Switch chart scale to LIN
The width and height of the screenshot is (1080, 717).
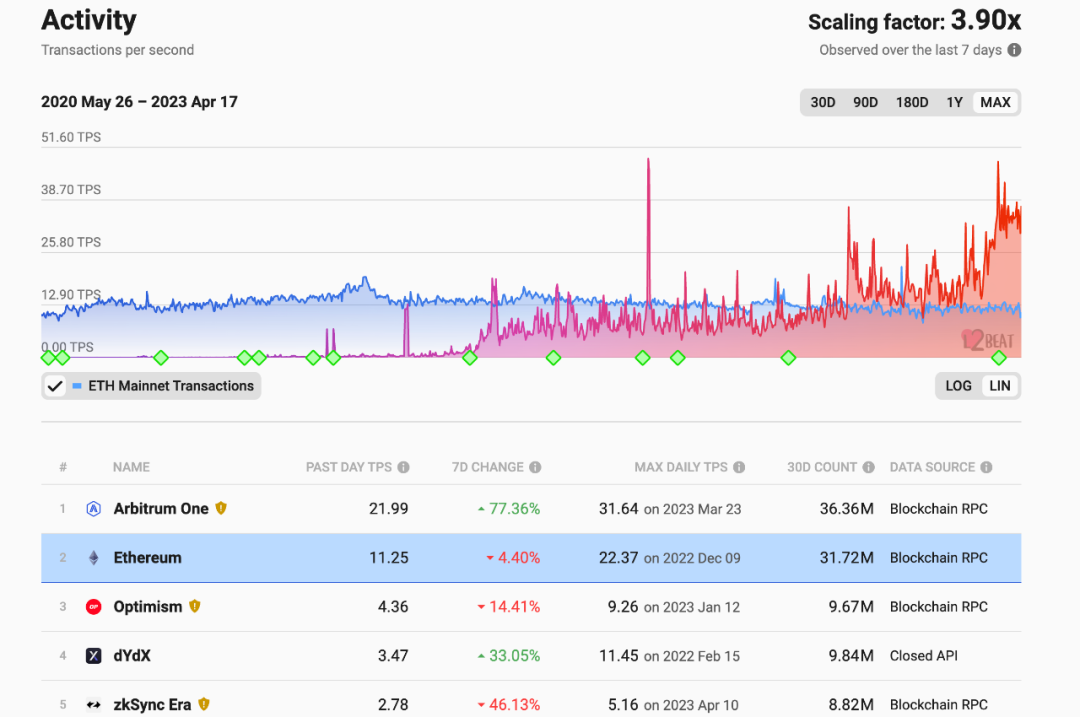[x=999, y=386]
